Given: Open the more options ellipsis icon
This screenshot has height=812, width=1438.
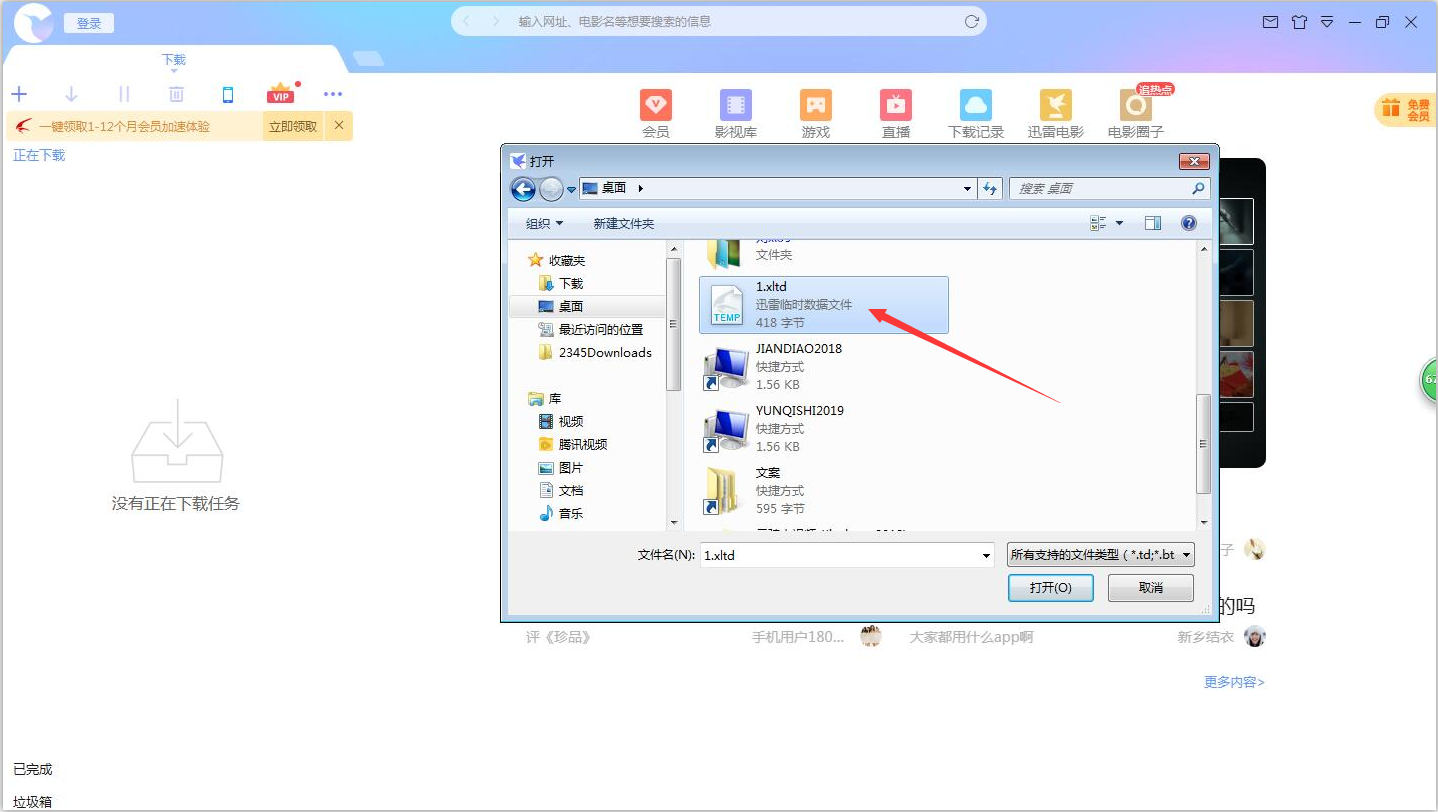Looking at the screenshot, I should (333, 94).
